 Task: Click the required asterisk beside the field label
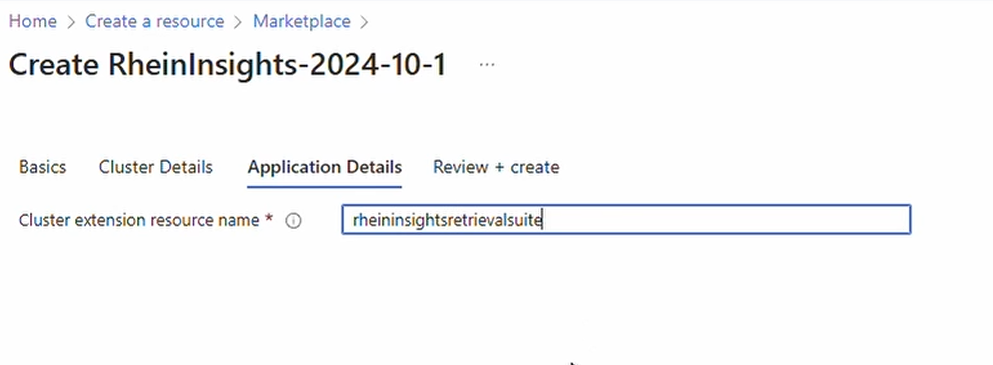(x=269, y=219)
